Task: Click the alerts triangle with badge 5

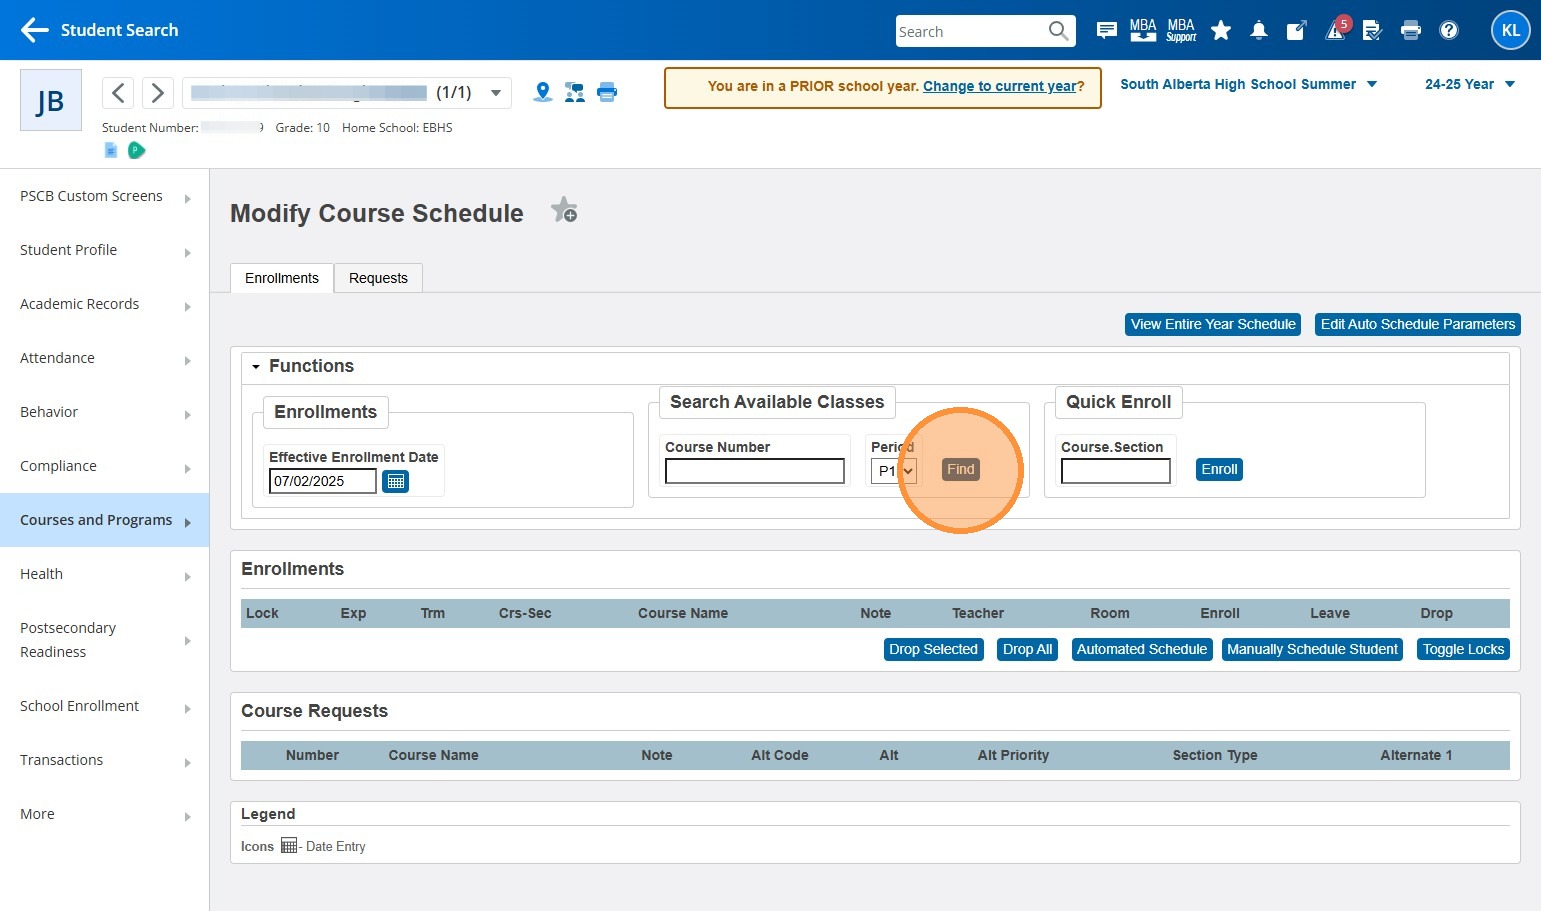Action: (x=1336, y=31)
